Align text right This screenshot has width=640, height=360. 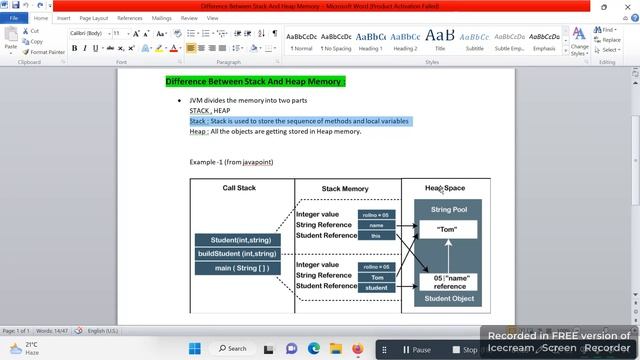(x=212, y=48)
